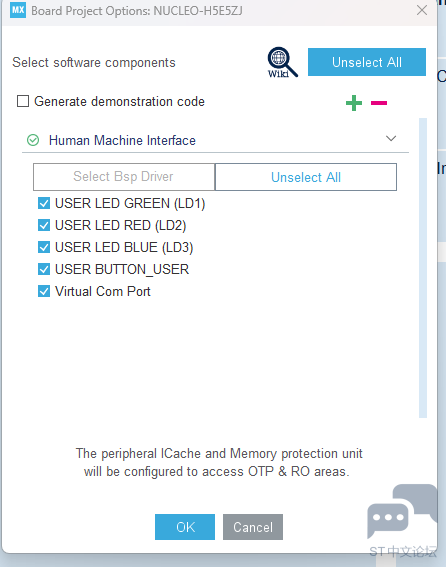
Task: Close the Board Project Options dialog
Action: [422, 10]
